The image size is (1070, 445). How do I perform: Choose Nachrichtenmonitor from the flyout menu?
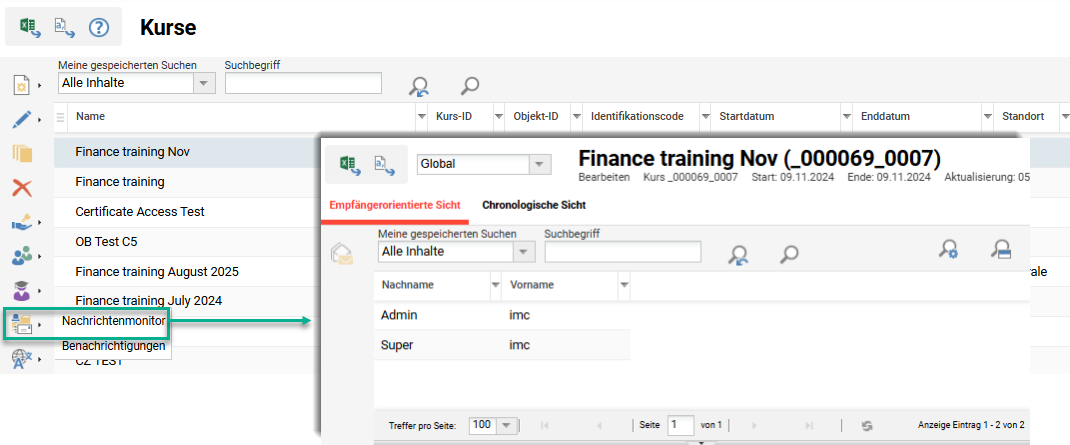[x=113, y=321]
